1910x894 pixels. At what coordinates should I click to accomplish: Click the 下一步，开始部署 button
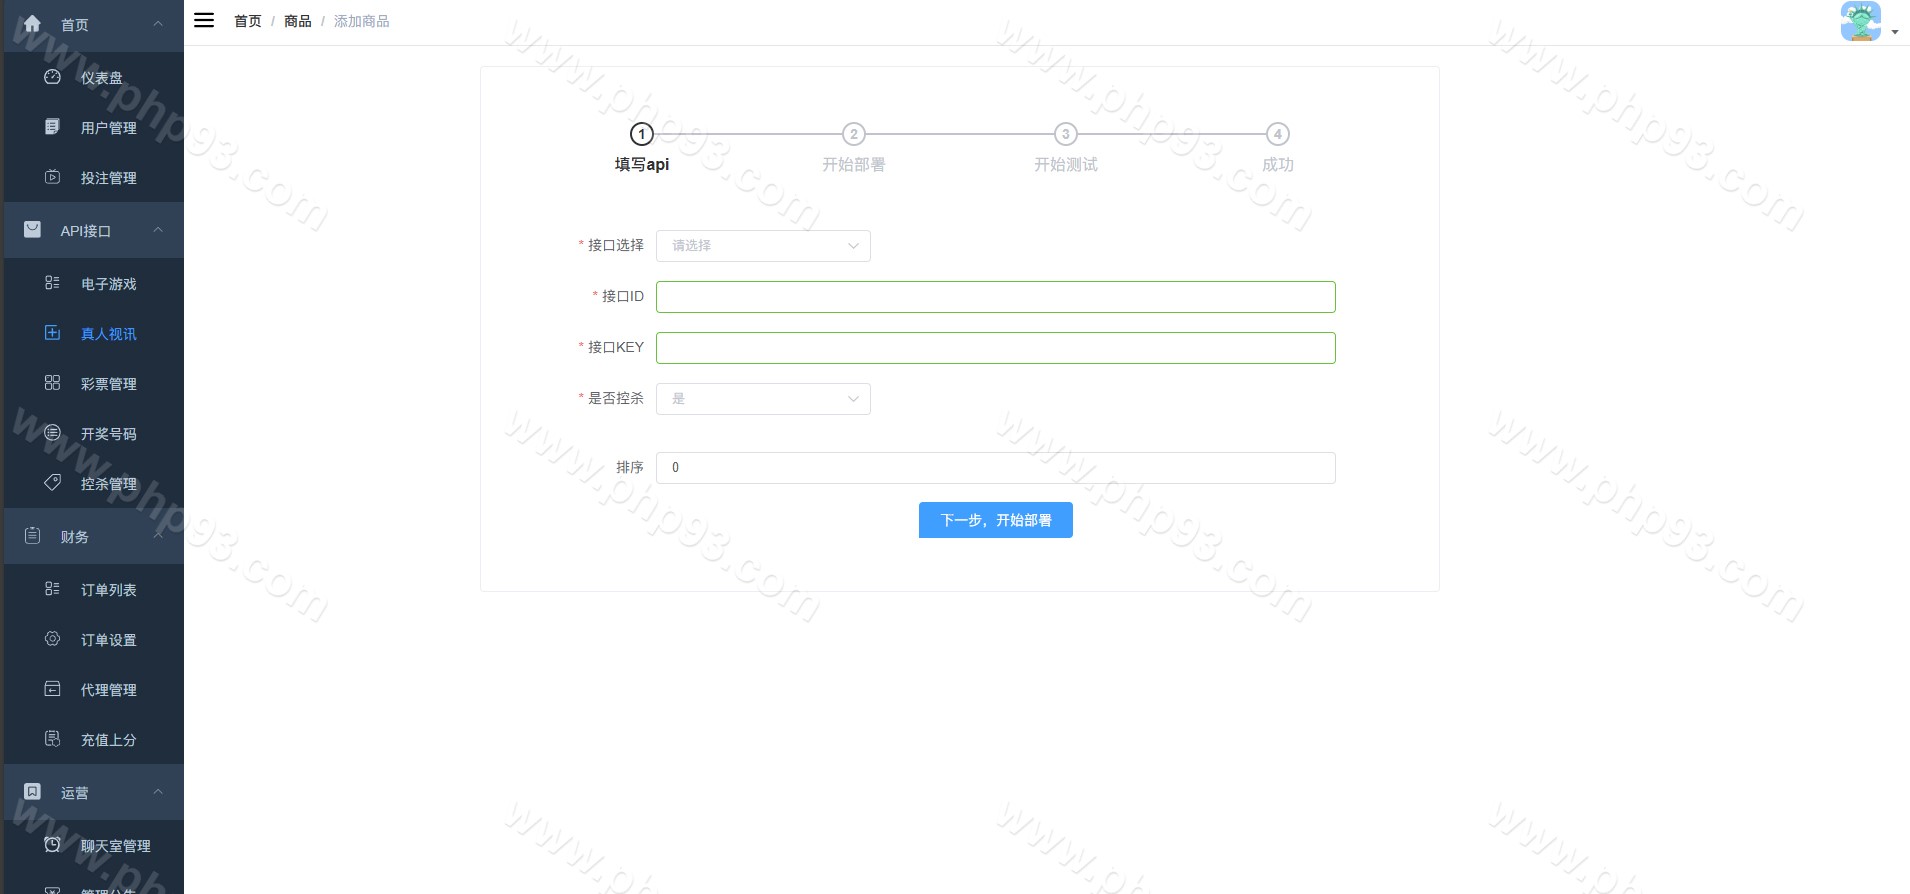click(995, 520)
